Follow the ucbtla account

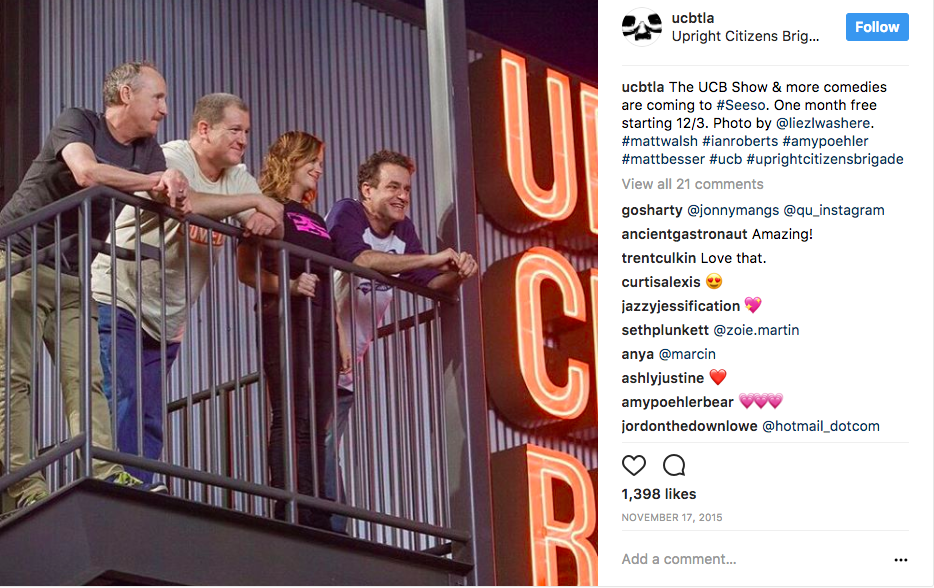[877, 27]
